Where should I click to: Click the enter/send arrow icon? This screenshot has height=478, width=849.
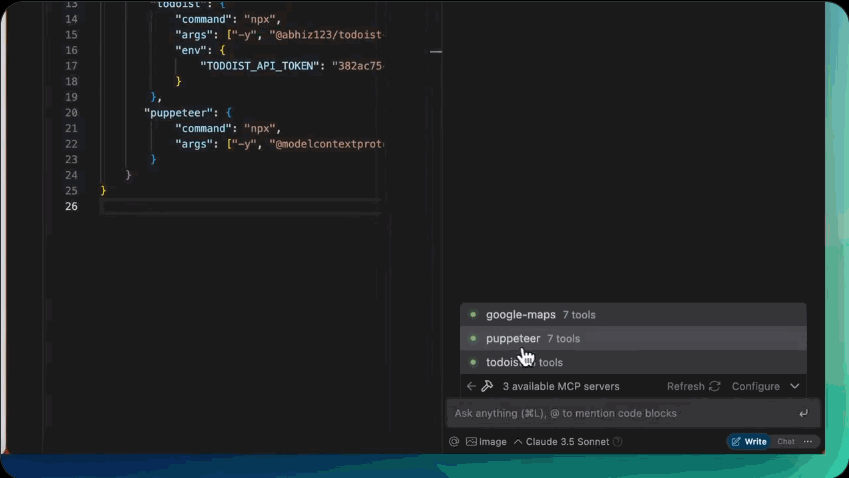tap(803, 413)
